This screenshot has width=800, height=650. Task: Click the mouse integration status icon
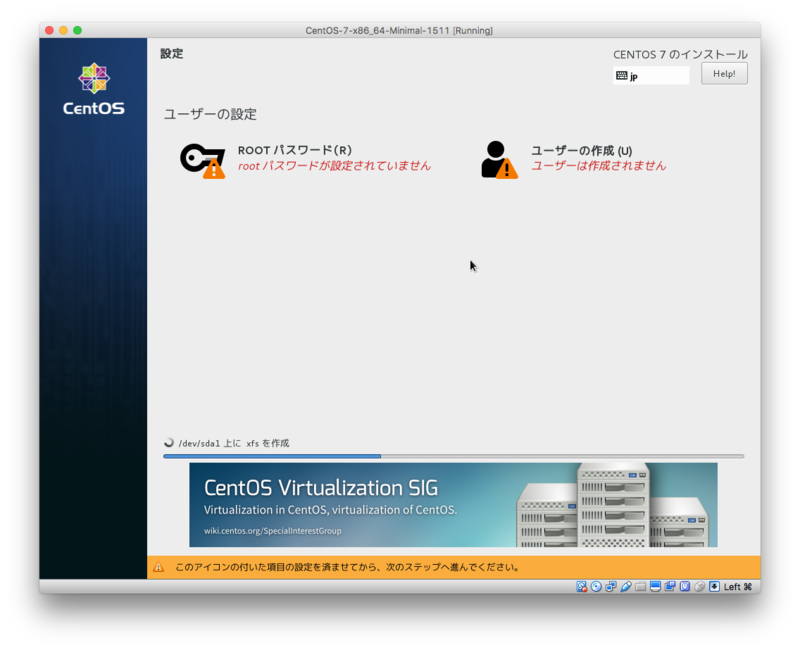click(700, 587)
